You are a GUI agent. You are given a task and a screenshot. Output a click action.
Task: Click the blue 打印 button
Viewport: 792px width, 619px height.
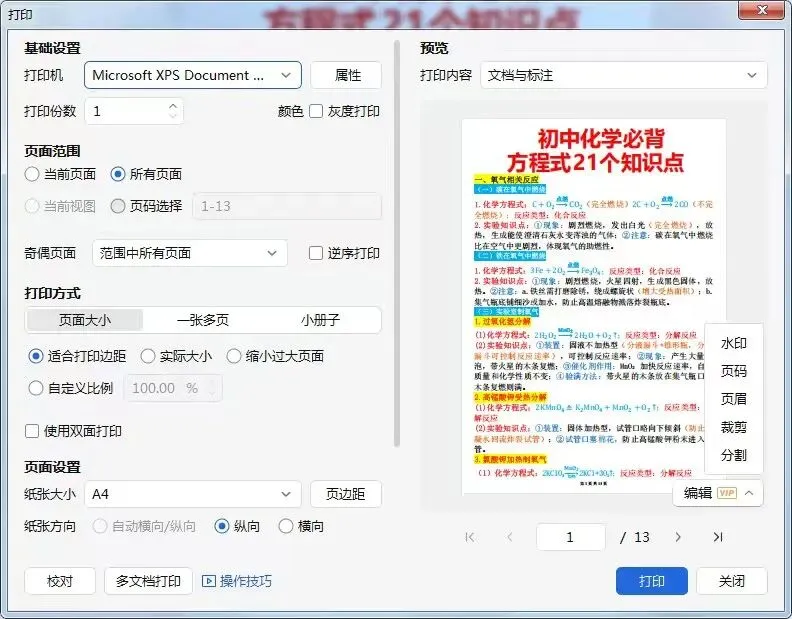(652, 581)
